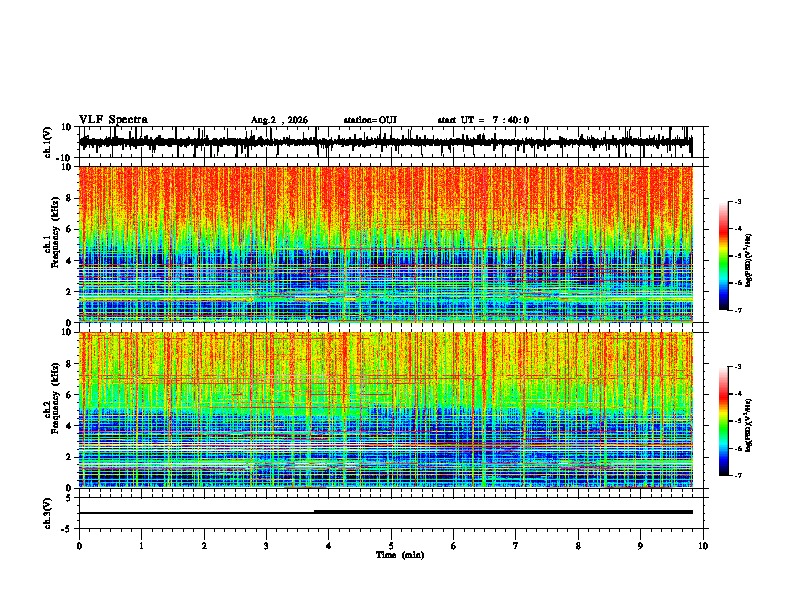
Task: Click the ch.1 voltage waveform trace panel
Action: (x=391, y=142)
